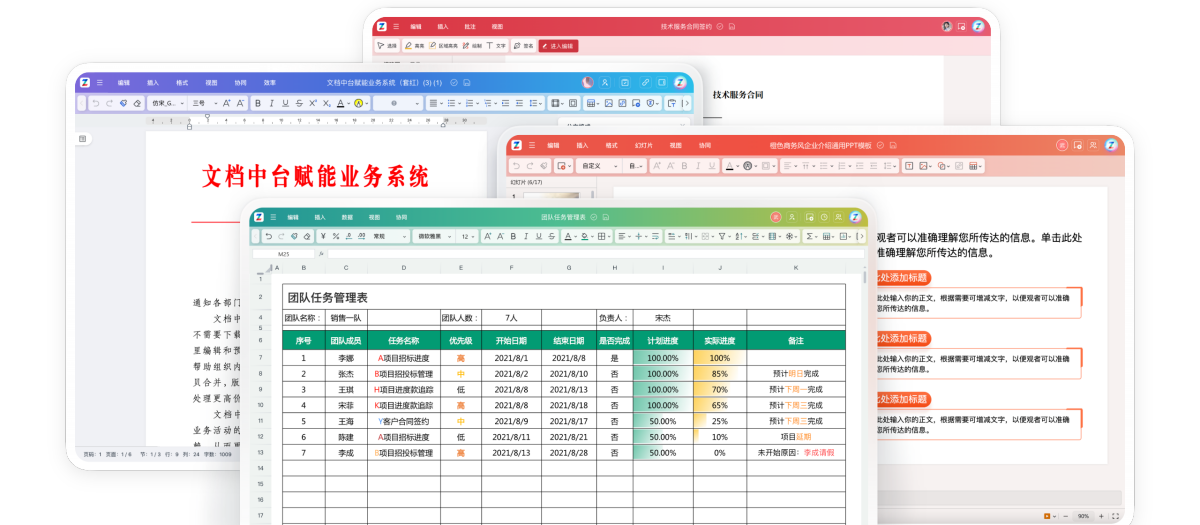
Task: Click the 签名 button in the PDF toolbar
Action: (x=524, y=46)
